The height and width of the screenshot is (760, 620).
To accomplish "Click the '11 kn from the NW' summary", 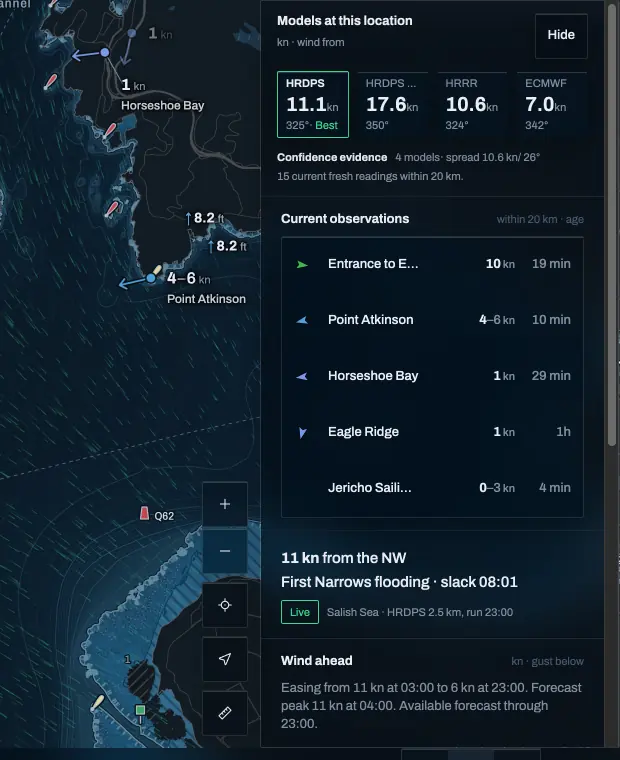I will pos(344,558).
